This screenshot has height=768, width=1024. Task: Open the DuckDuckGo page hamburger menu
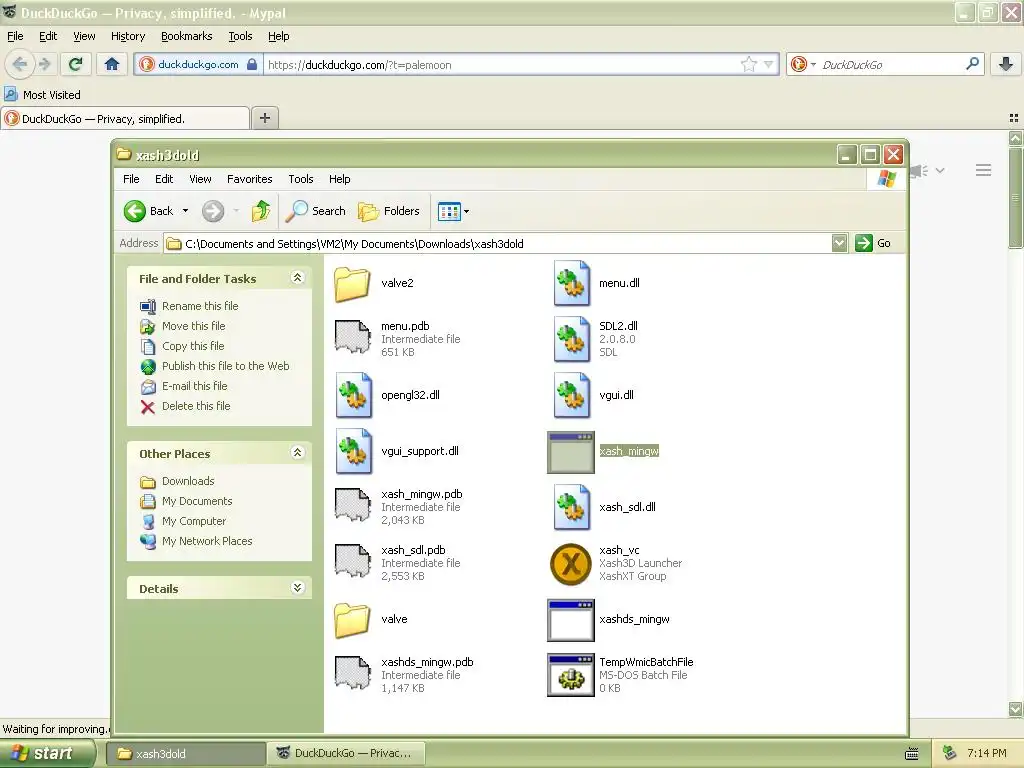coord(984,170)
